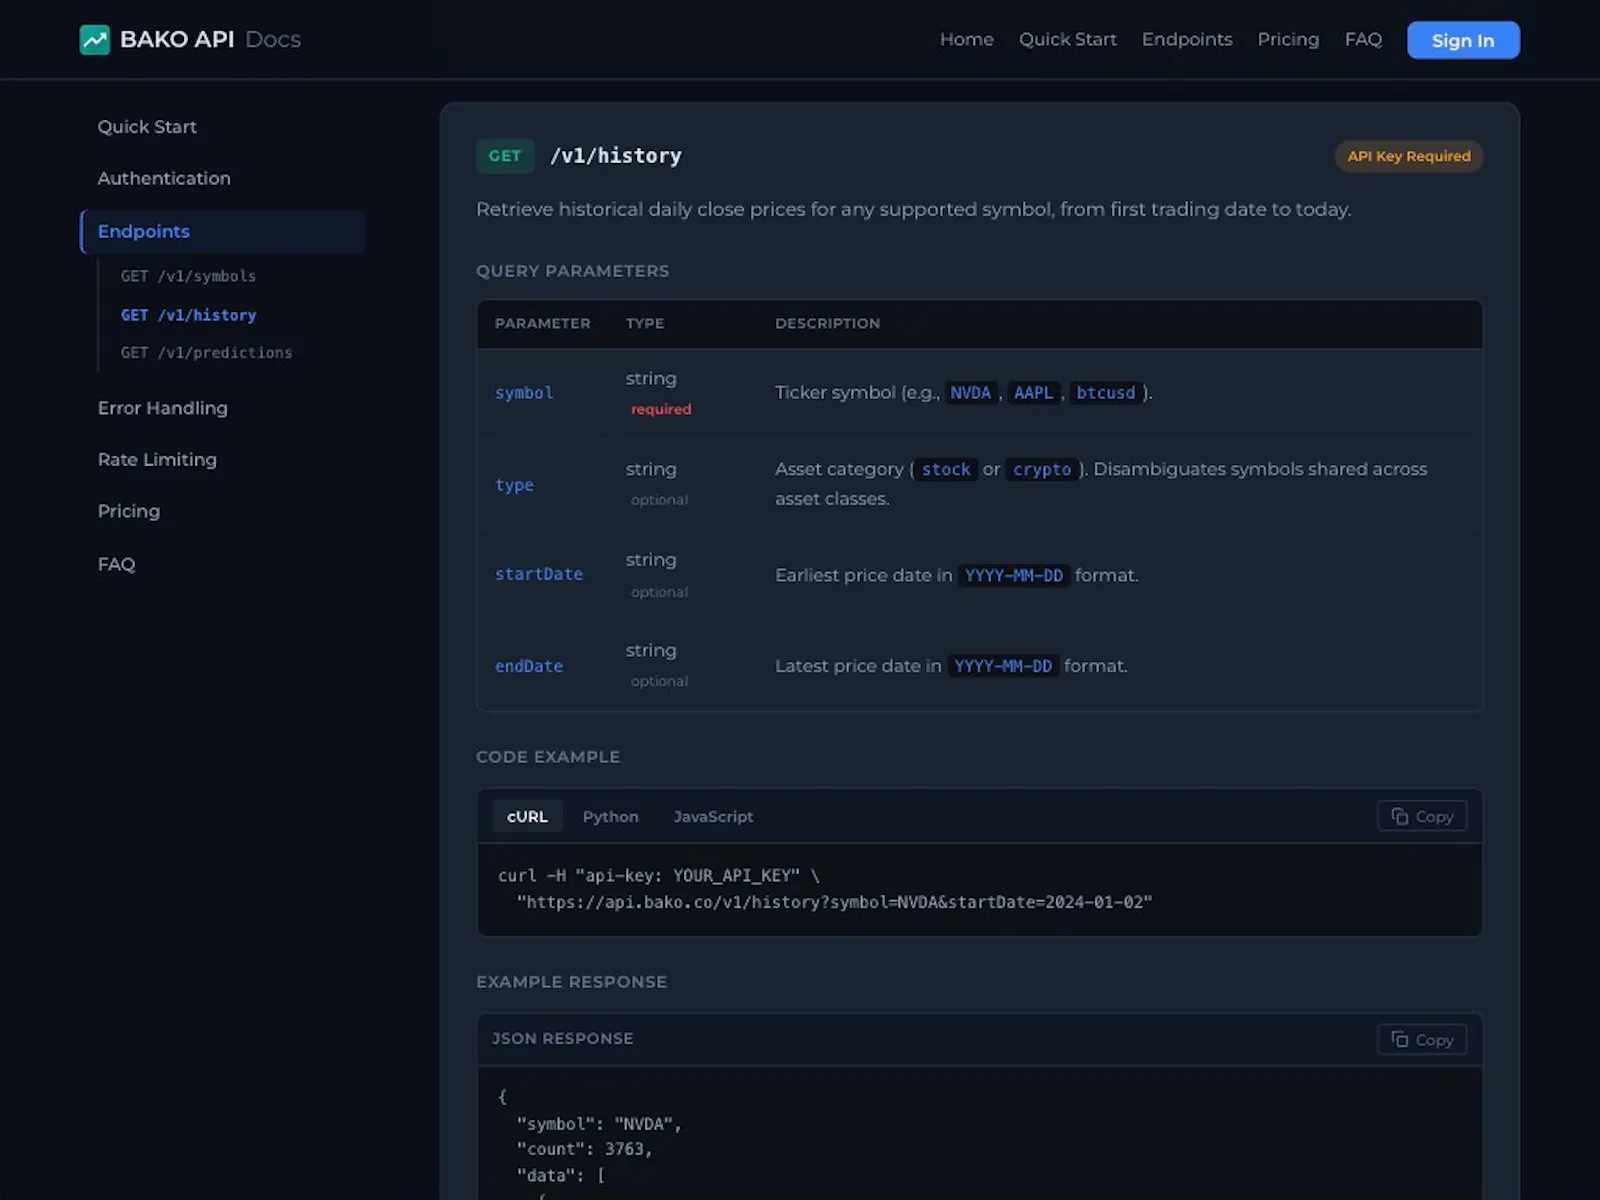Viewport: 1600px width, 1200px height.
Task: Click the stock code chip
Action: coord(946,469)
